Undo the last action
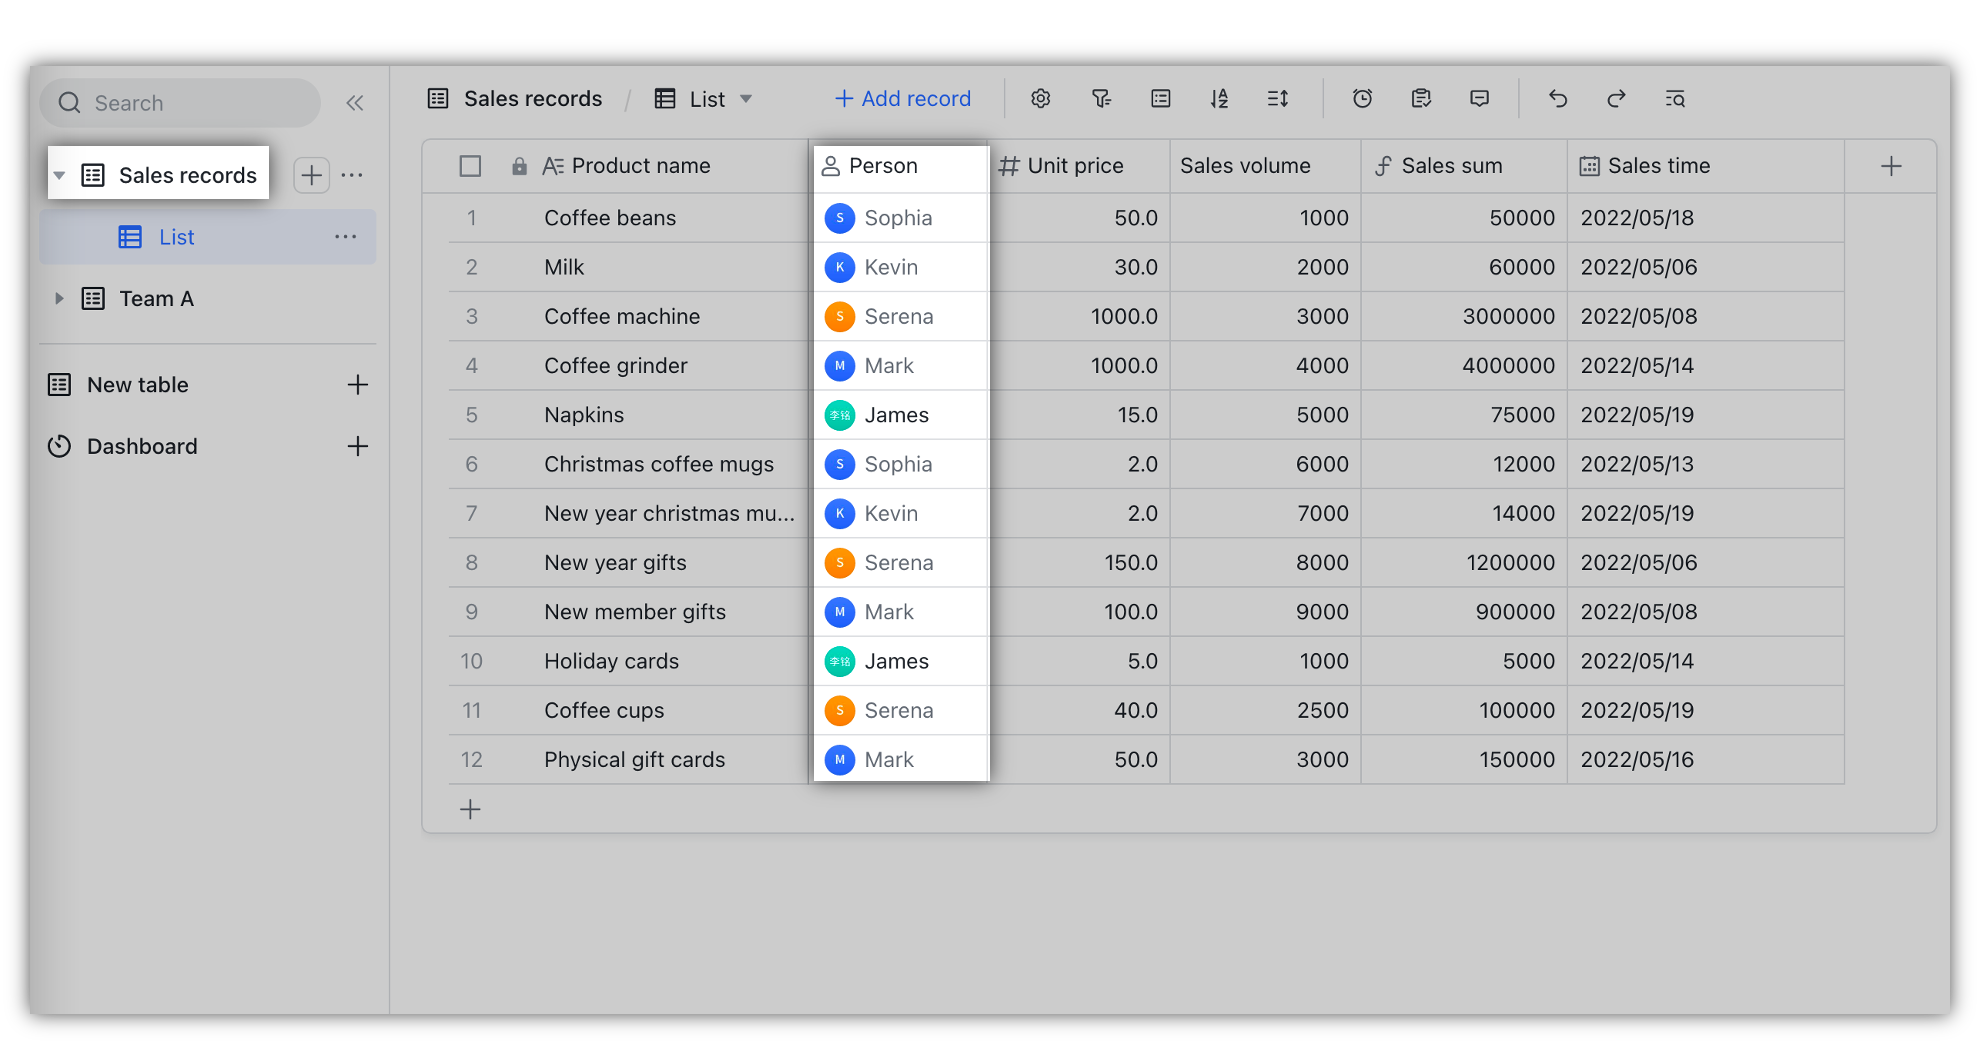This screenshot has width=1980, height=1044. coord(1558,99)
